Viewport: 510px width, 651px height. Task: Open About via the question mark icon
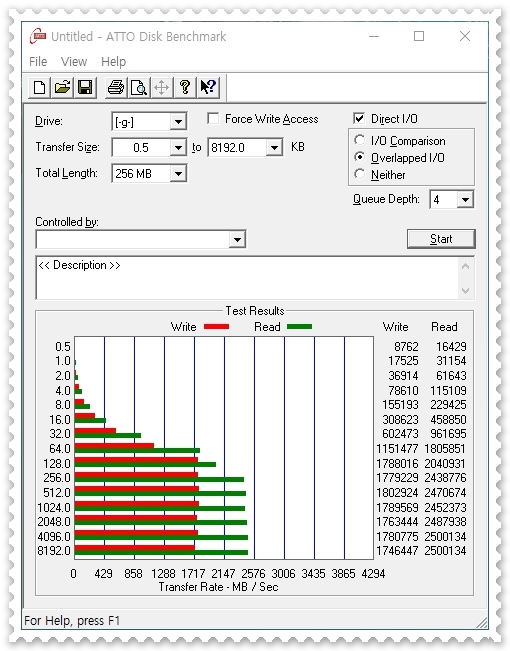click(x=184, y=88)
